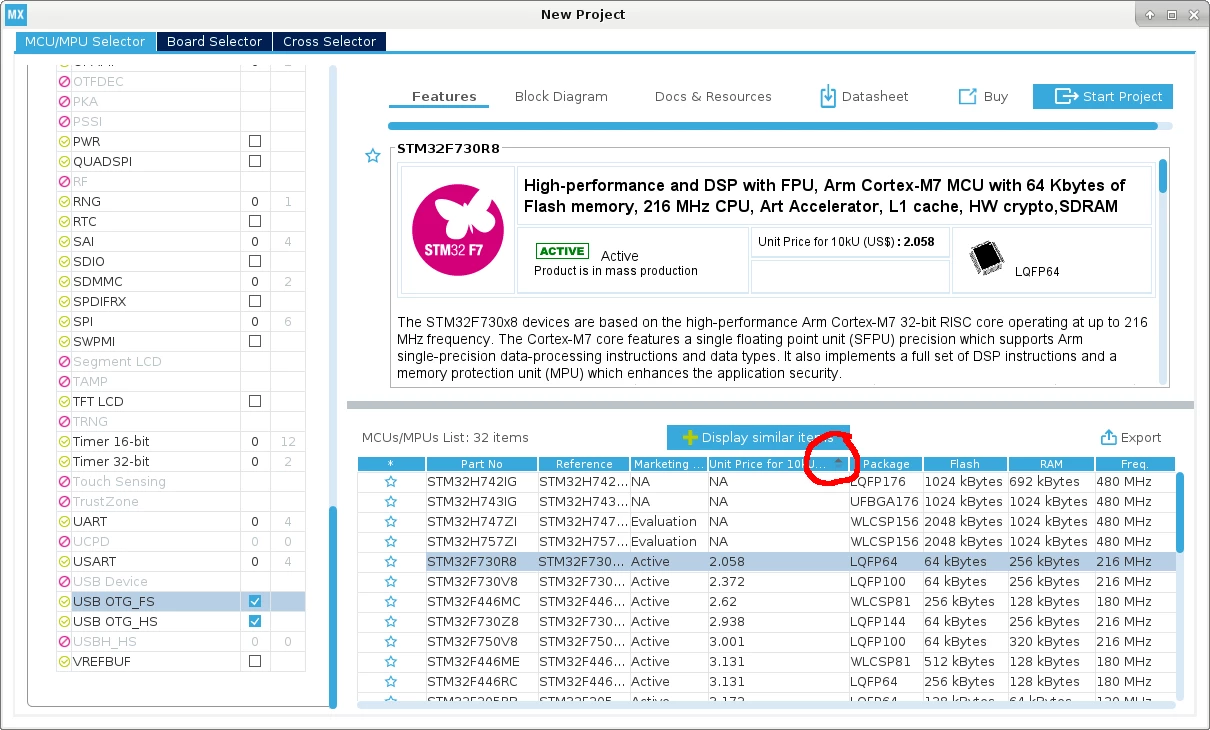Star the STM32F750V8 row
This screenshot has width=1210, height=730.
point(391,641)
